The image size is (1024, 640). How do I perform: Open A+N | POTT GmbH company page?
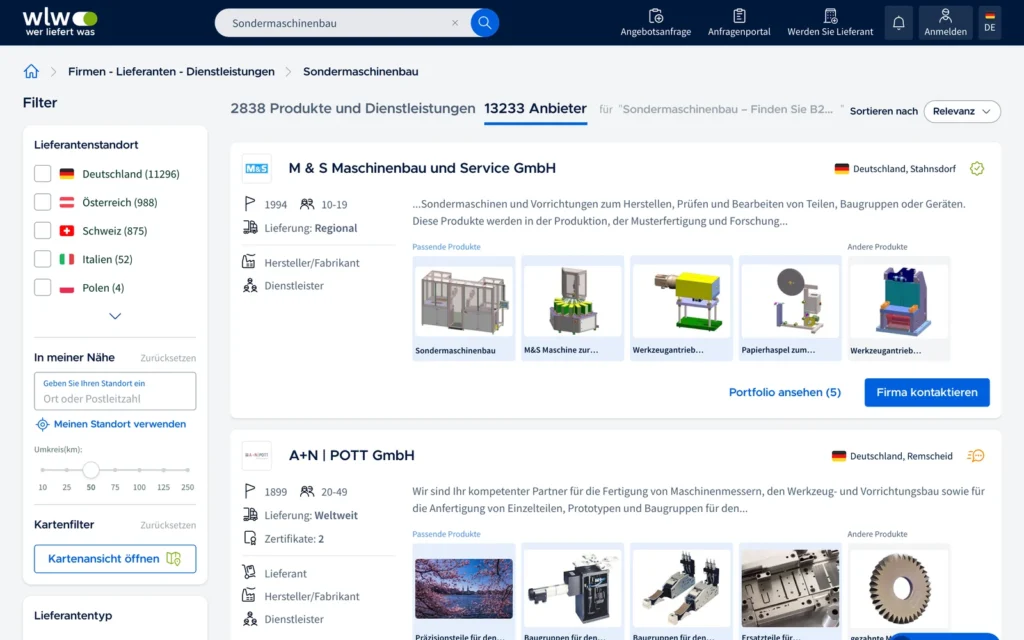pyautogui.click(x=351, y=455)
